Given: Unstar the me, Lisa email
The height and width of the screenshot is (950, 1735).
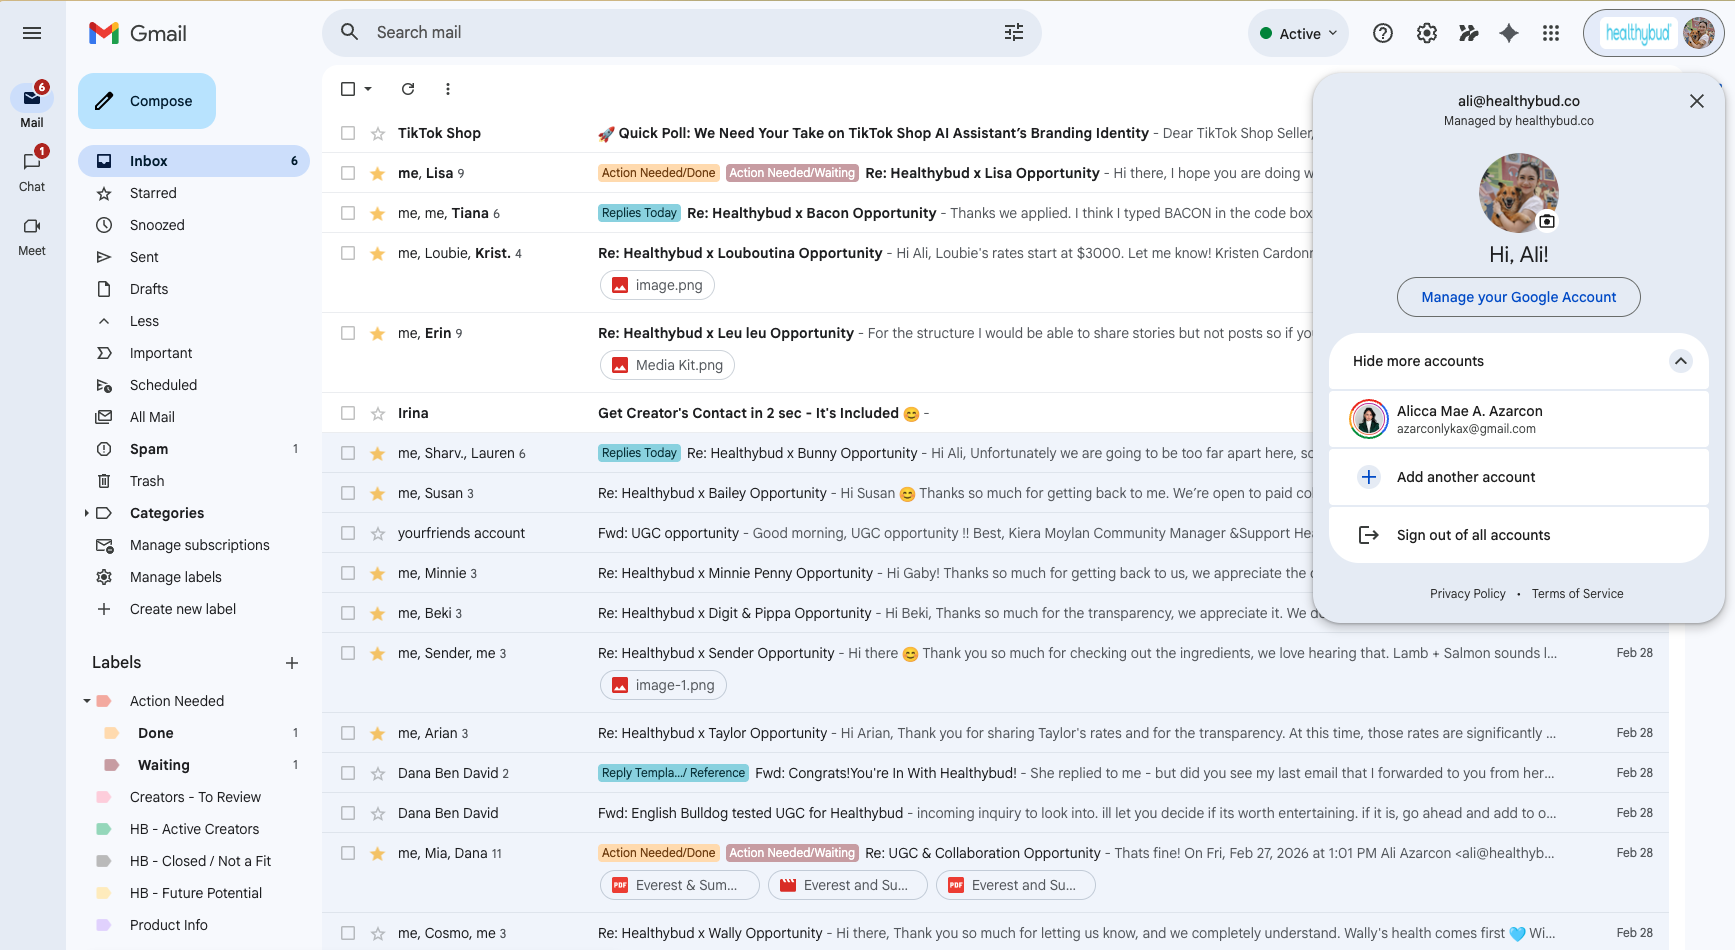Looking at the screenshot, I should click(378, 173).
